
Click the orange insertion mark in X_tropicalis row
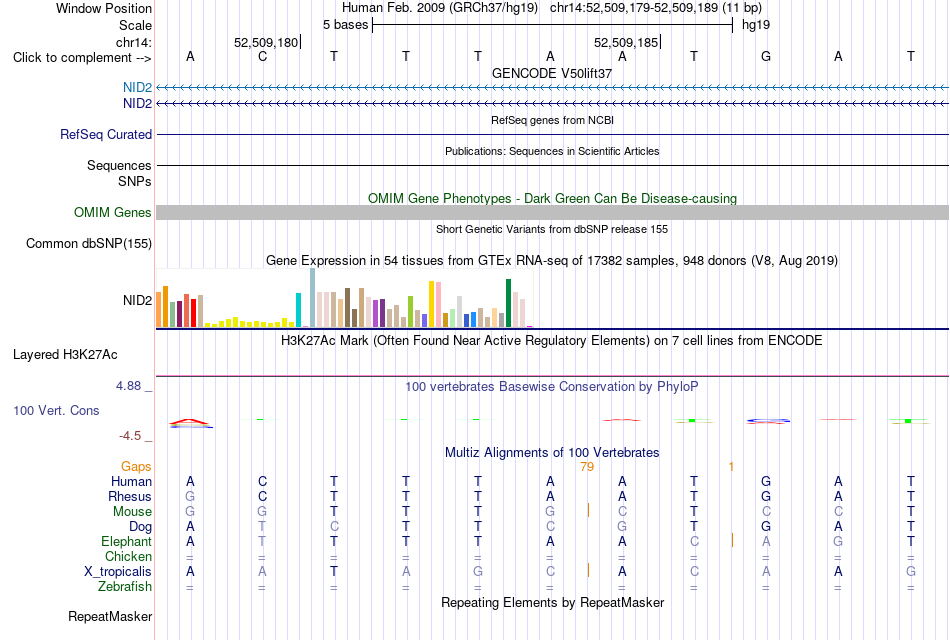[x=588, y=570]
